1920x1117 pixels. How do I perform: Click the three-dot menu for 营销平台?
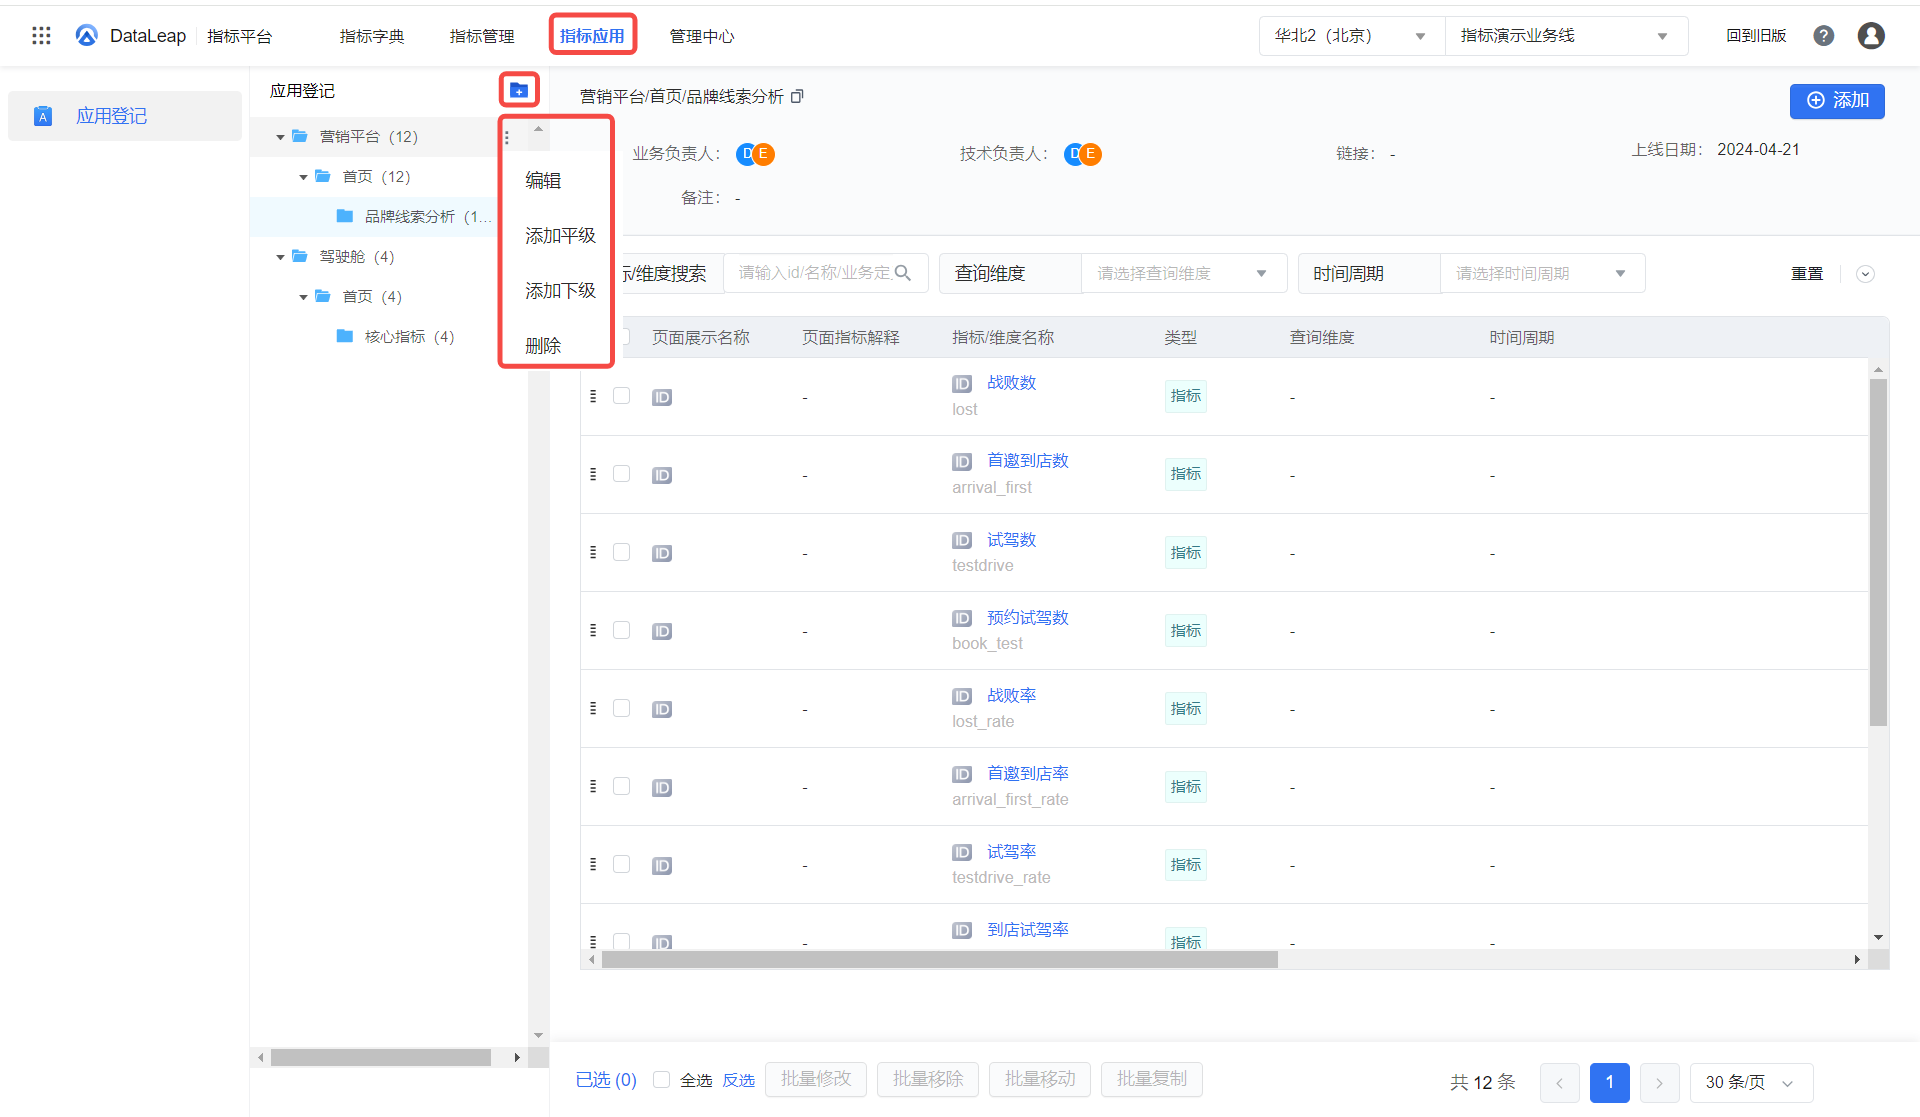[507, 137]
